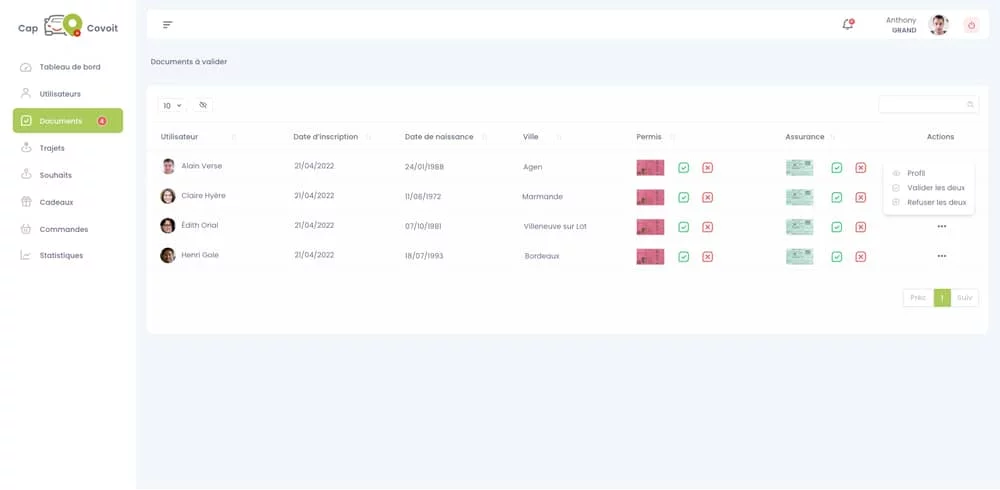Image resolution: width=1000 pixels, height=490 pixels.
Task: Refuse Henri Gole's assurance
Action: tap(860, 256)
